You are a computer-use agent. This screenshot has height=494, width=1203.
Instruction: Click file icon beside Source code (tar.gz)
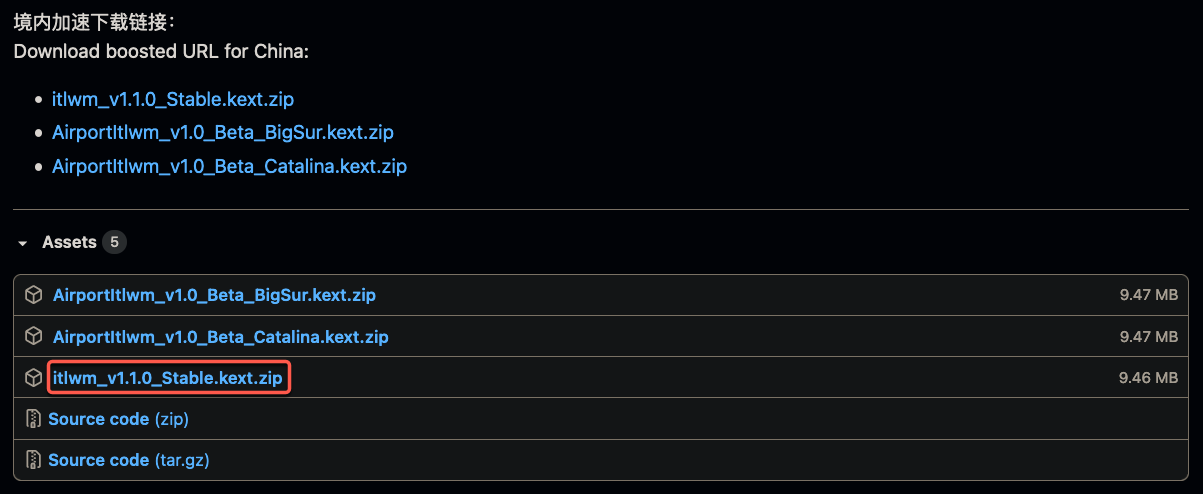pyautogui.click(x=33, y=460)
